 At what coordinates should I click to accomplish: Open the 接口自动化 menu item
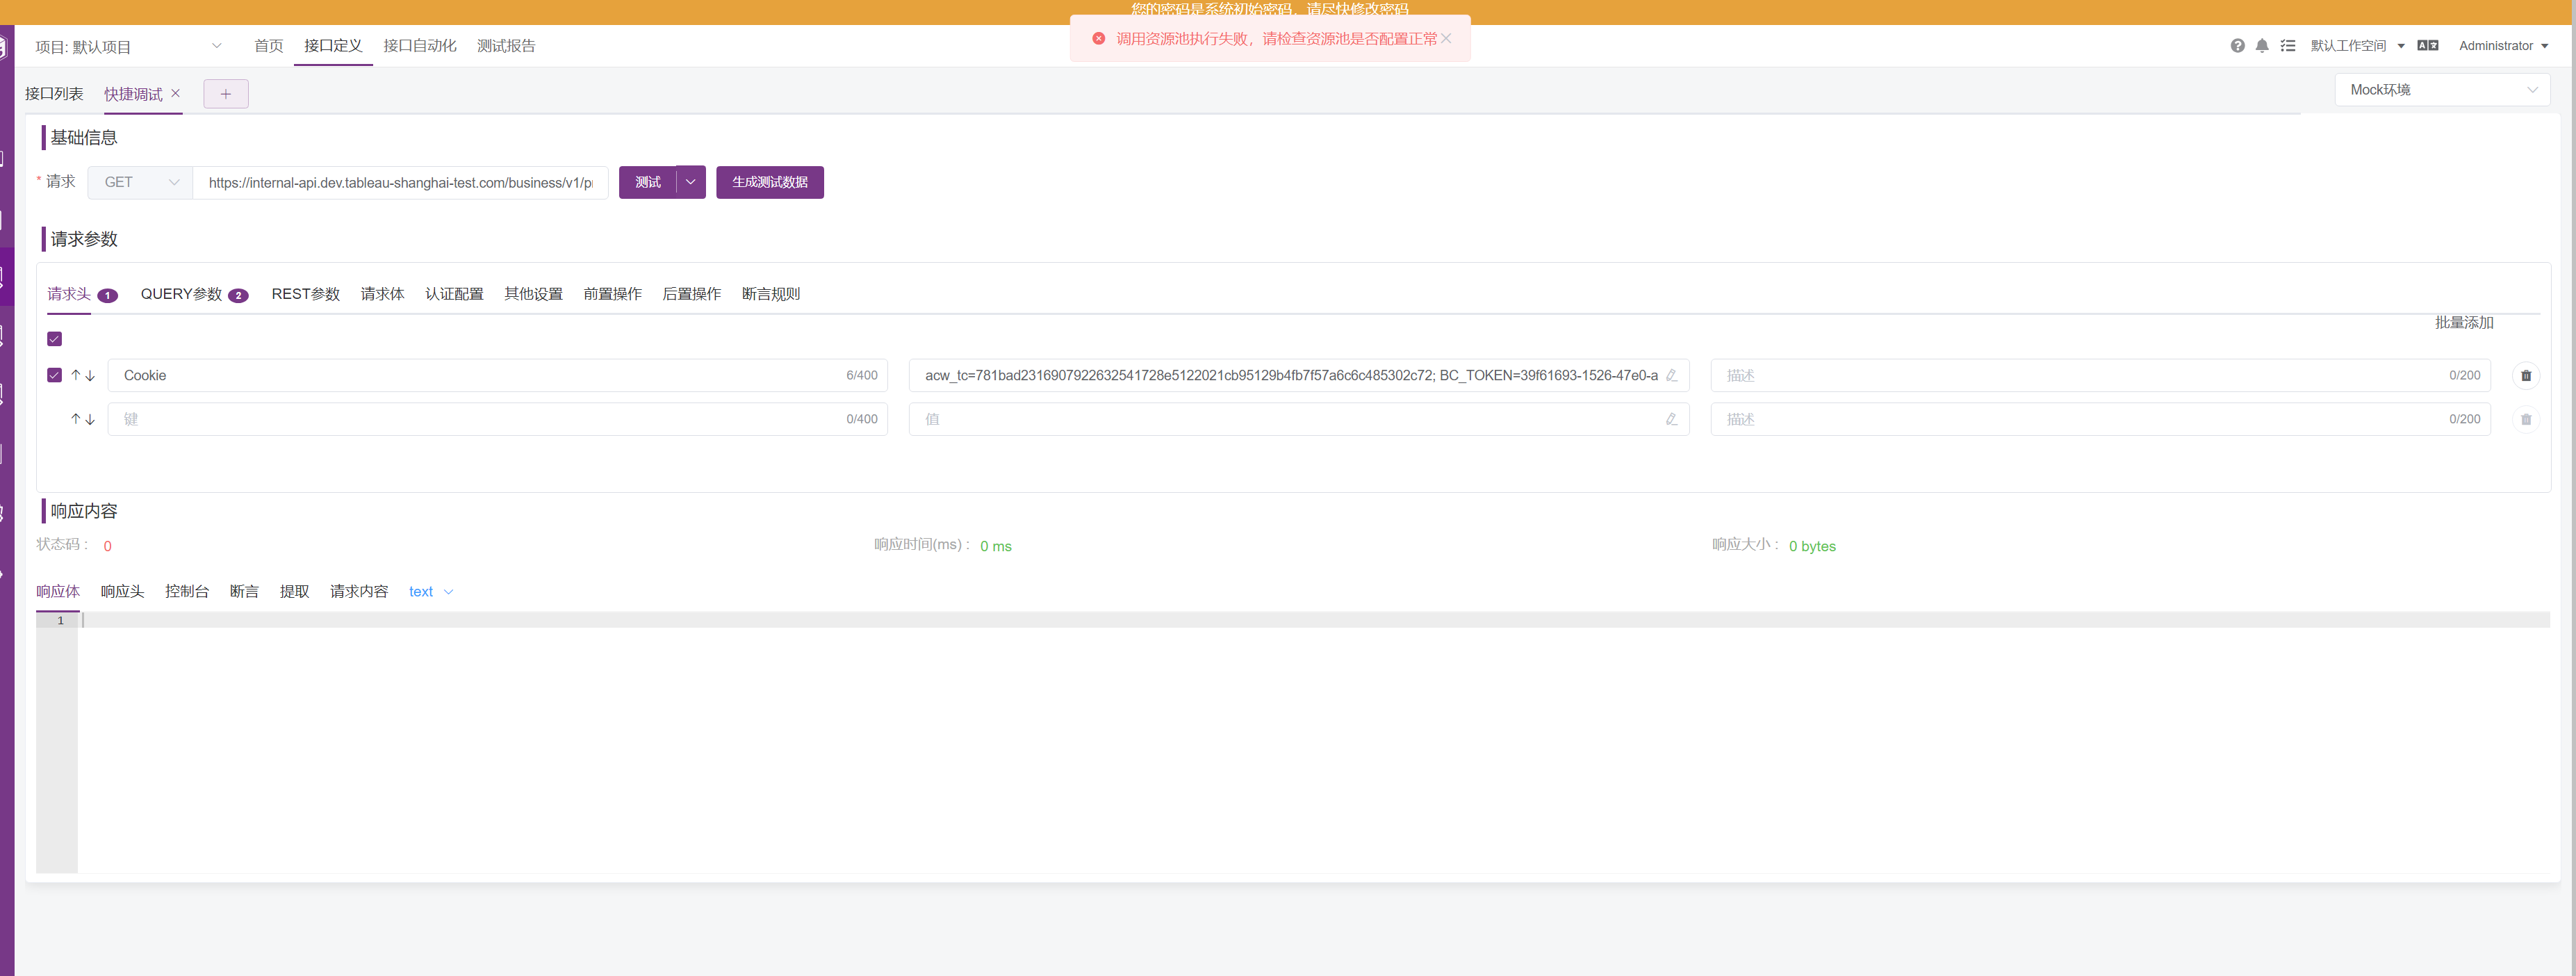tap(420, 46)
